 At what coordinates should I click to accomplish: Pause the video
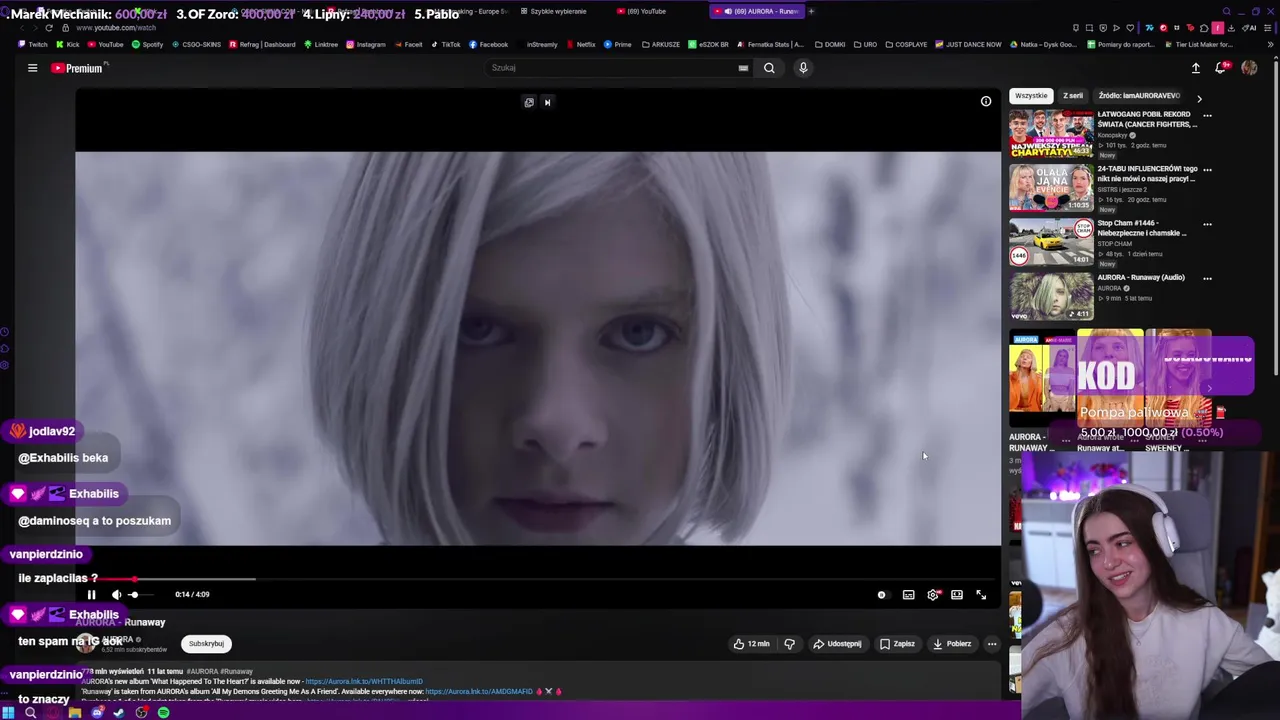click(91, 595)
